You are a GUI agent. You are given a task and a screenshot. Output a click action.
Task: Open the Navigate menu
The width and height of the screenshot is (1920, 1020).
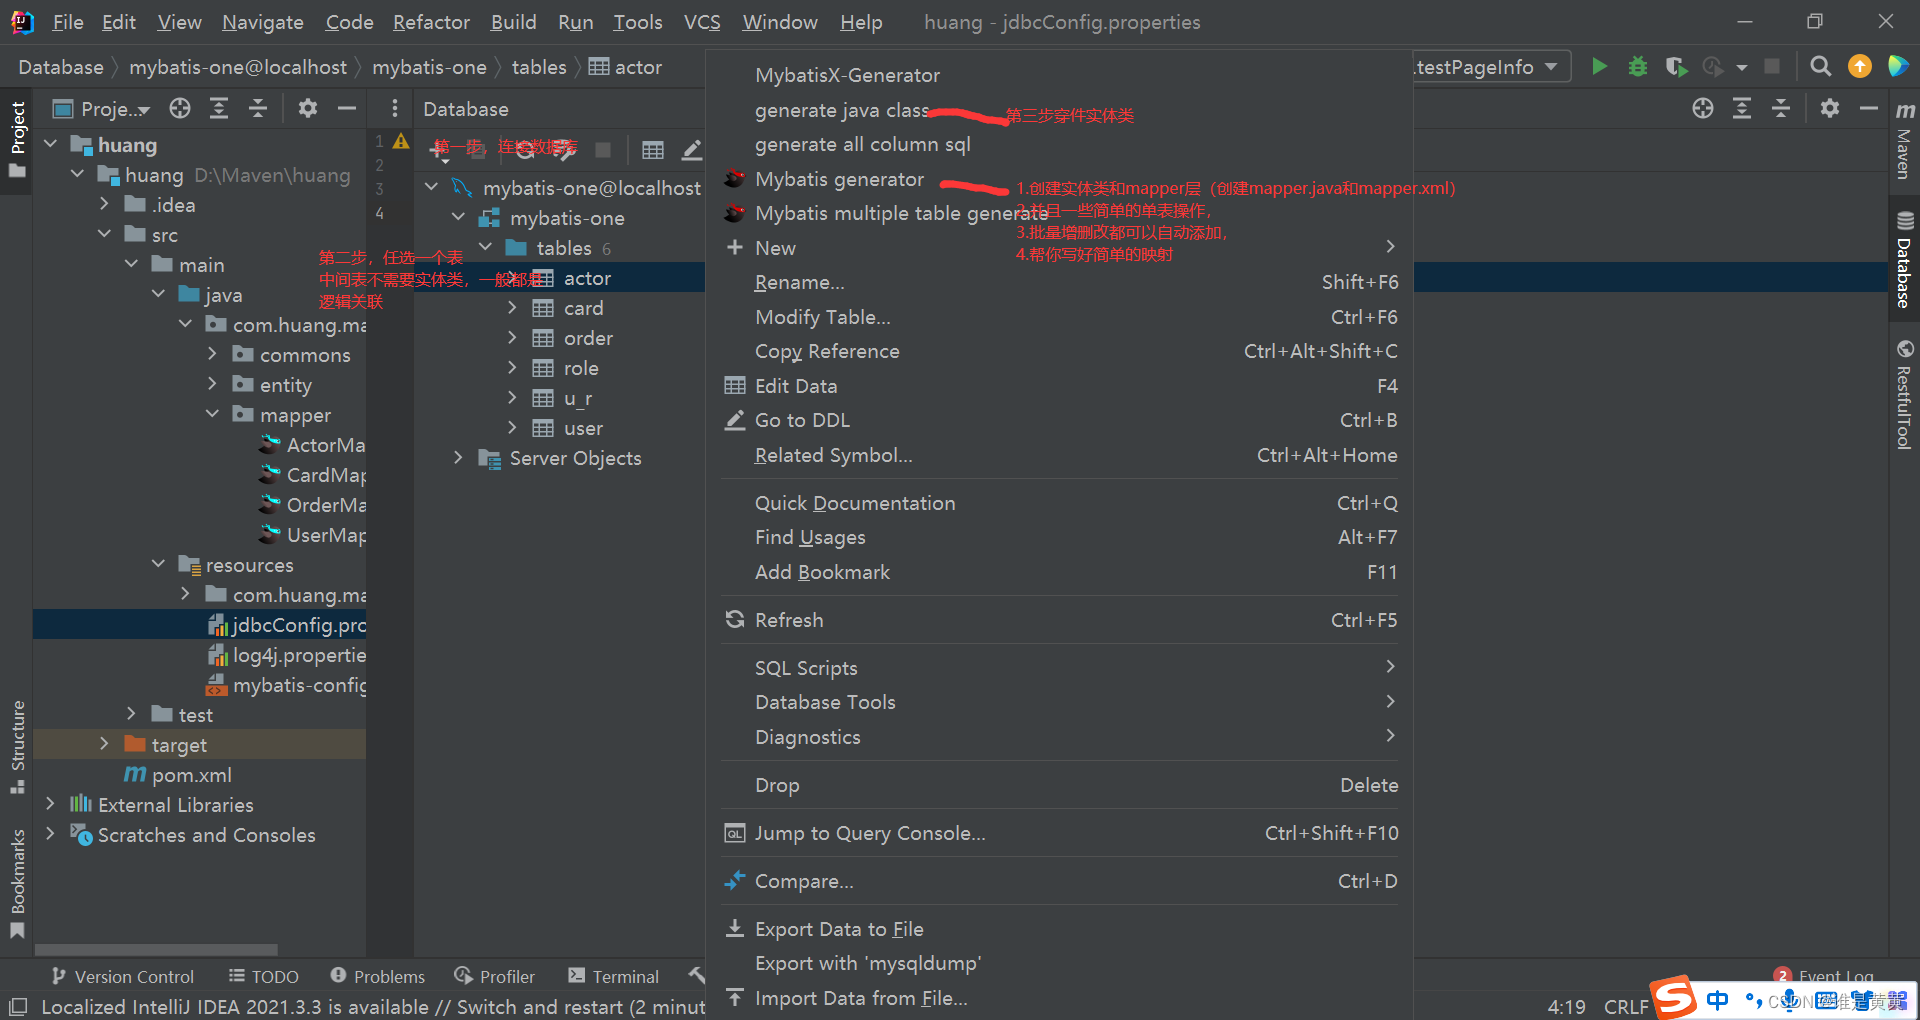click(263, 22)
